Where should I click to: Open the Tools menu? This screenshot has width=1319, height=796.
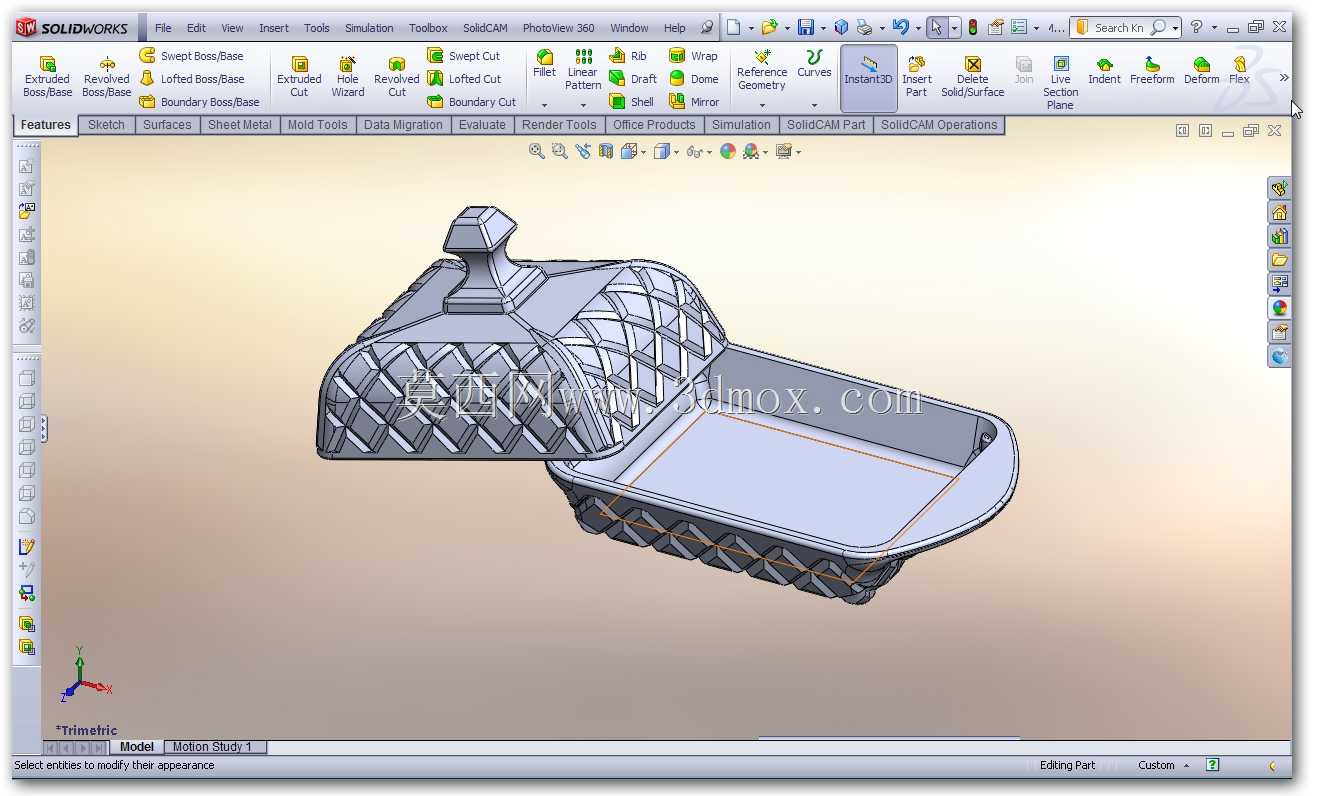click(x=317, y=28)
